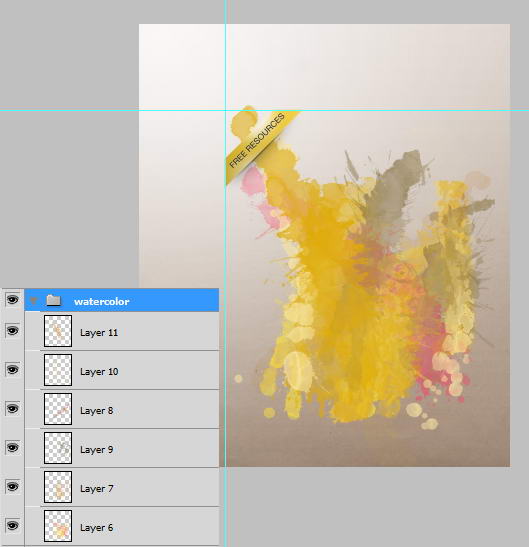Select the watercolor group name
Viewport: 529px width, 547px height.
[102, 301]
